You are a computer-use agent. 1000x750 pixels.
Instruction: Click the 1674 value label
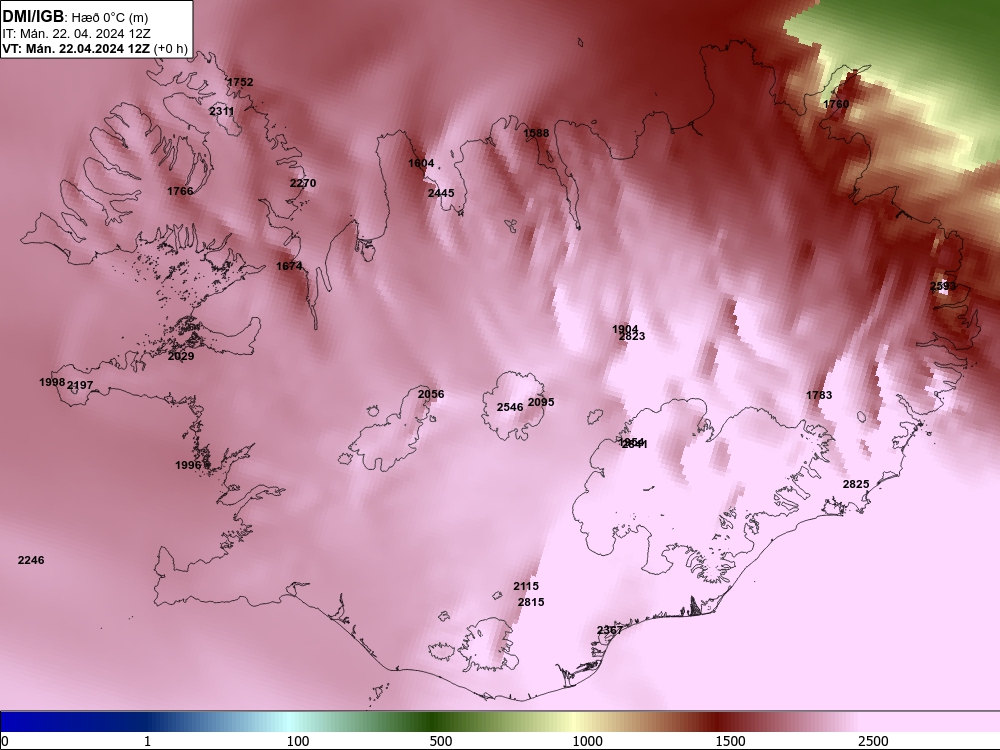tap(289, 266)
